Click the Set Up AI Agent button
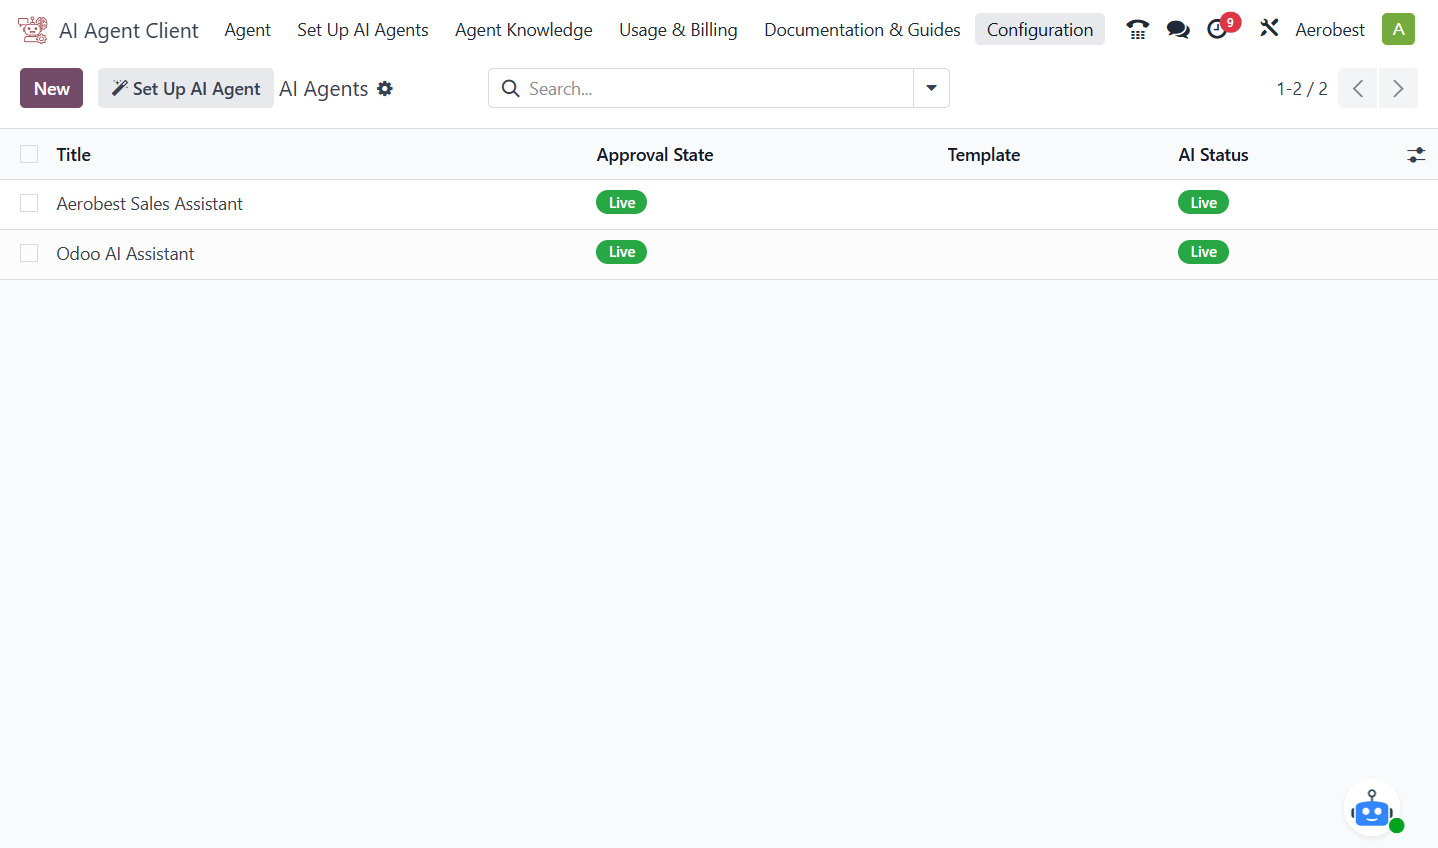This screenshot has width=1438, height=848. pyautogui.click(x=186, y=88)
